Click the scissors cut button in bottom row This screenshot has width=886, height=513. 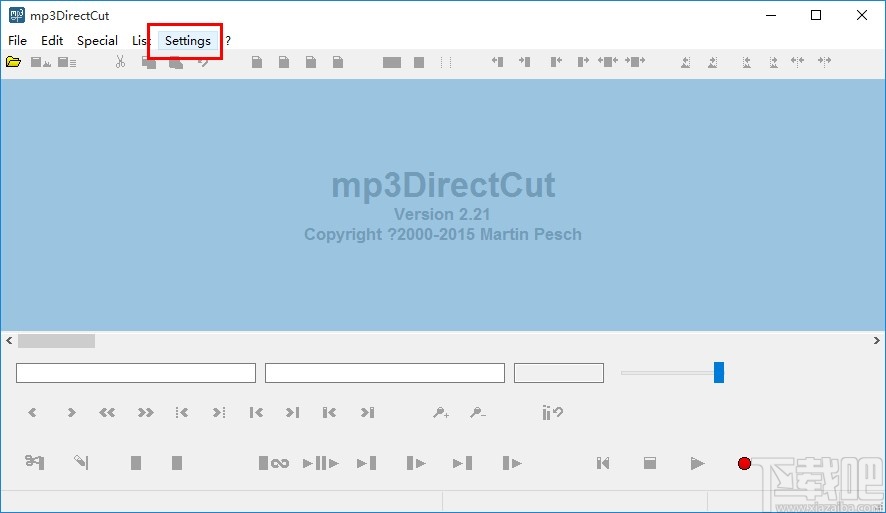pyautogui.click(x=34, y=462)
